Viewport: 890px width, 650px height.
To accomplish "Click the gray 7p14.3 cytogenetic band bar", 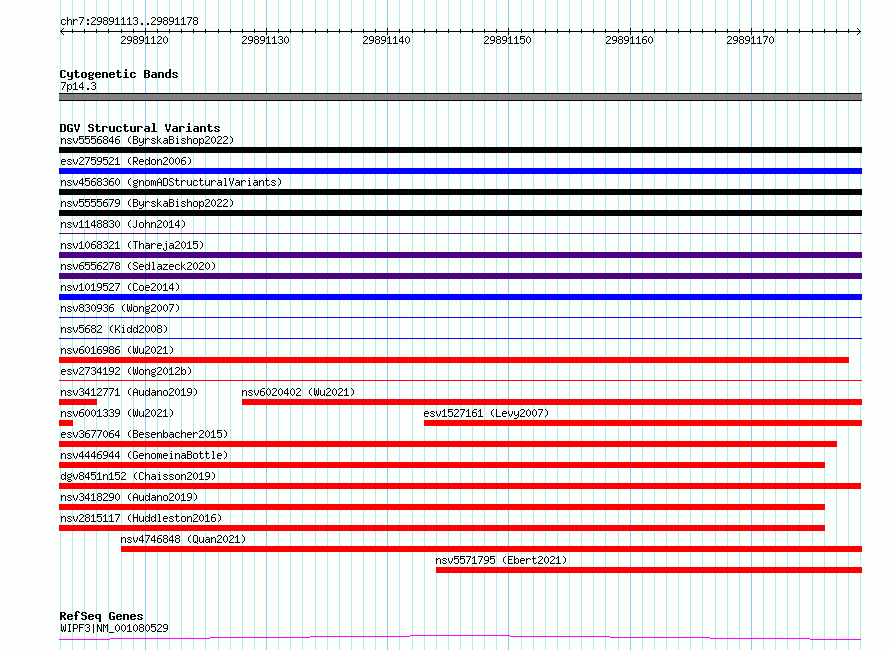I will [x=460, y=97].
